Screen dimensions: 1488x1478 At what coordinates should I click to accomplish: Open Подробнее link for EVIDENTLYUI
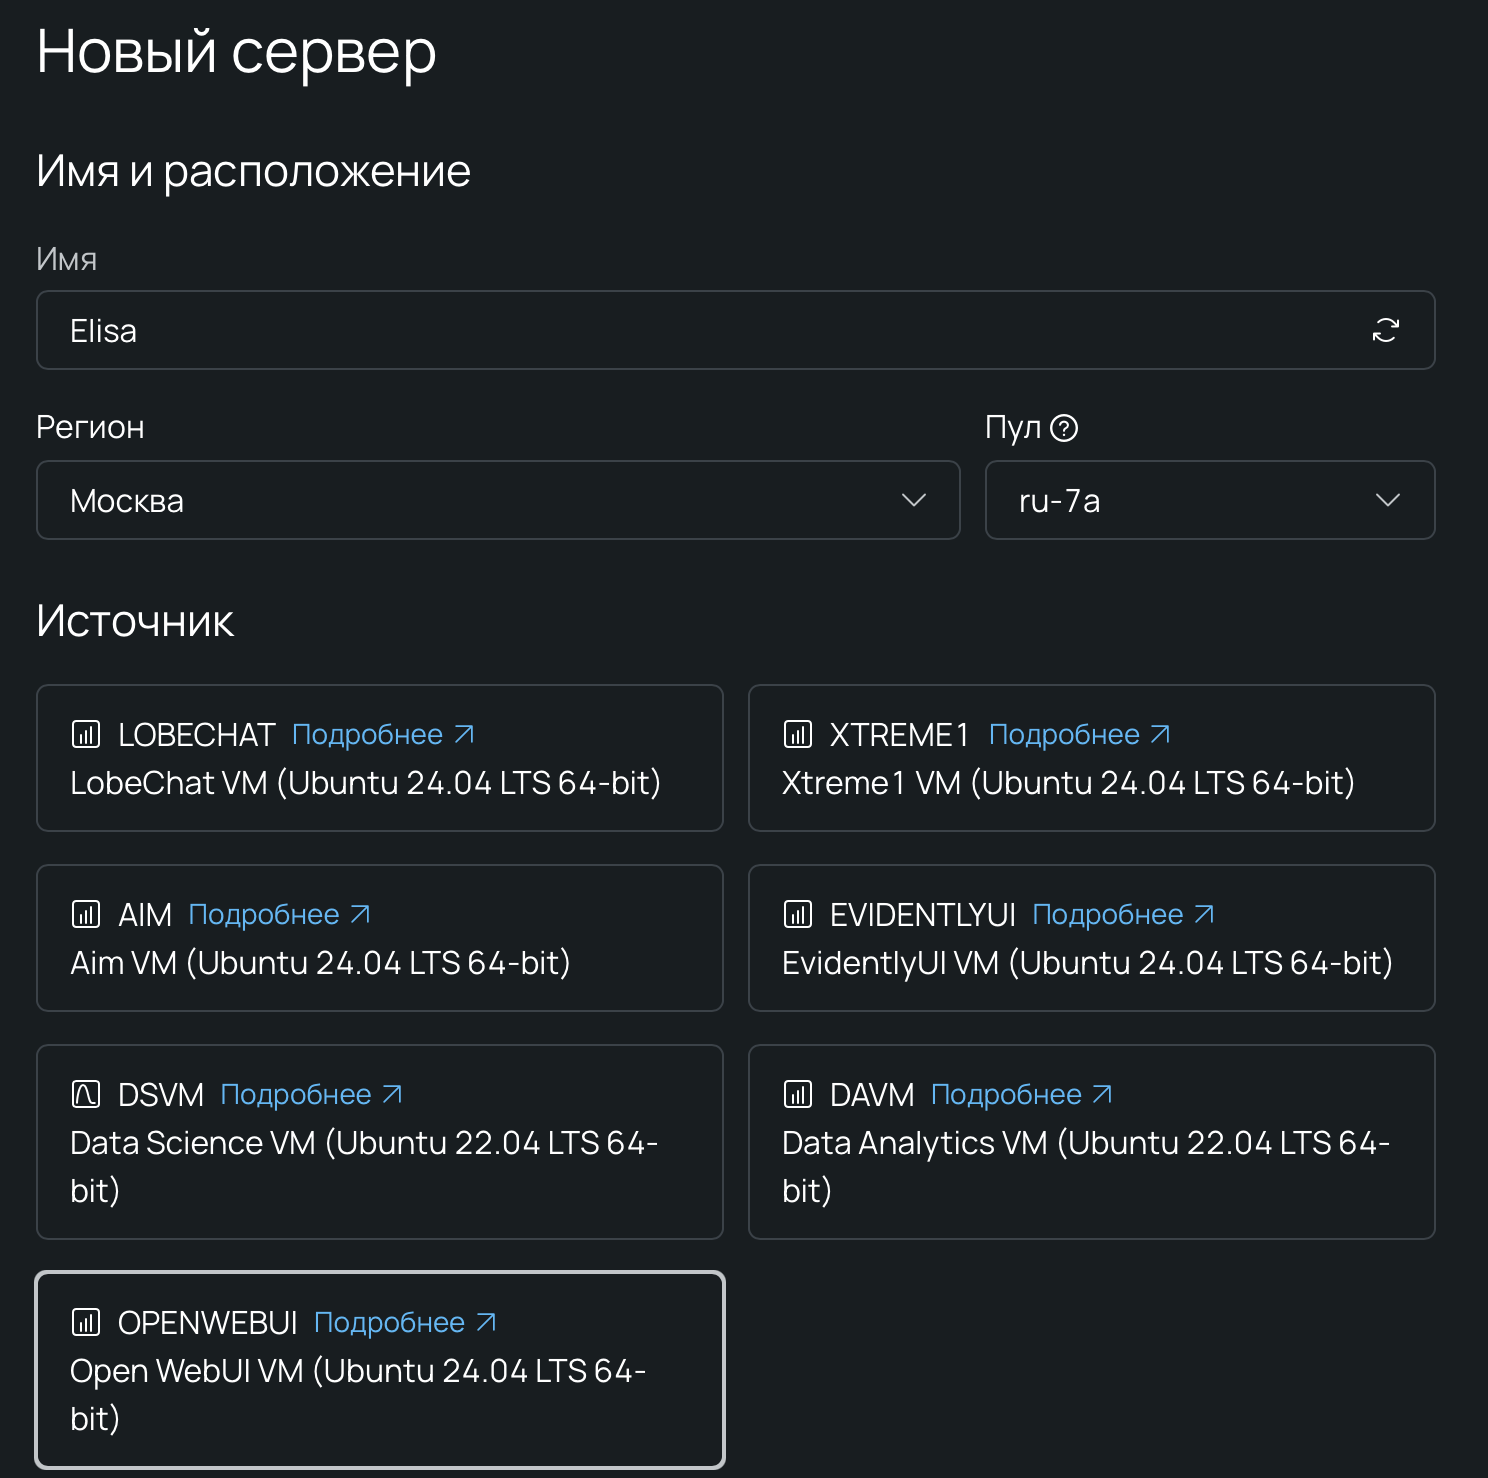click(x=1123, y=915)
